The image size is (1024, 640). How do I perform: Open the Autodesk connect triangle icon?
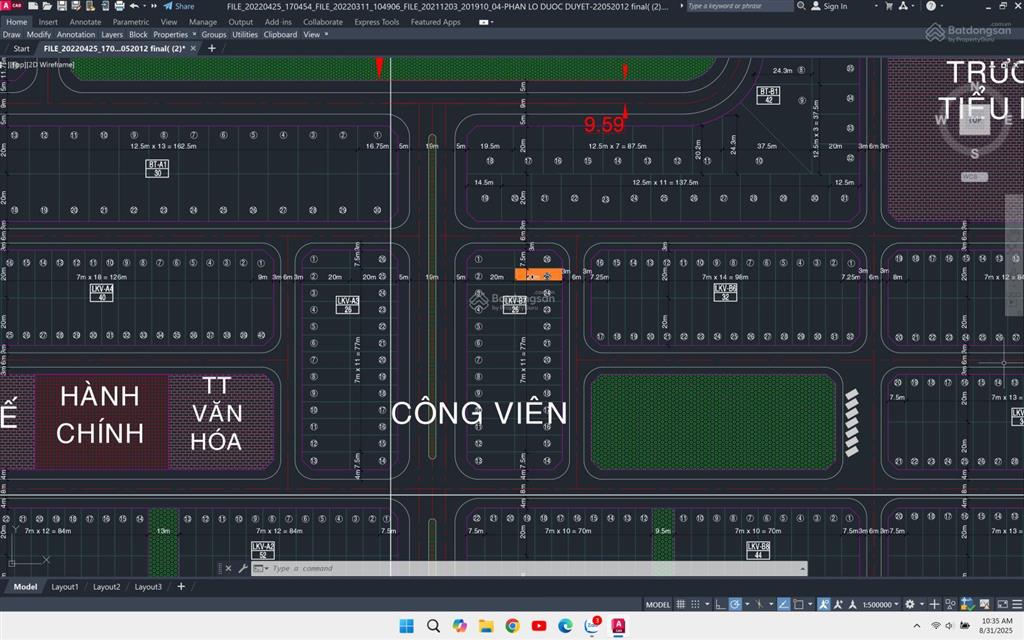click(903, 6)
